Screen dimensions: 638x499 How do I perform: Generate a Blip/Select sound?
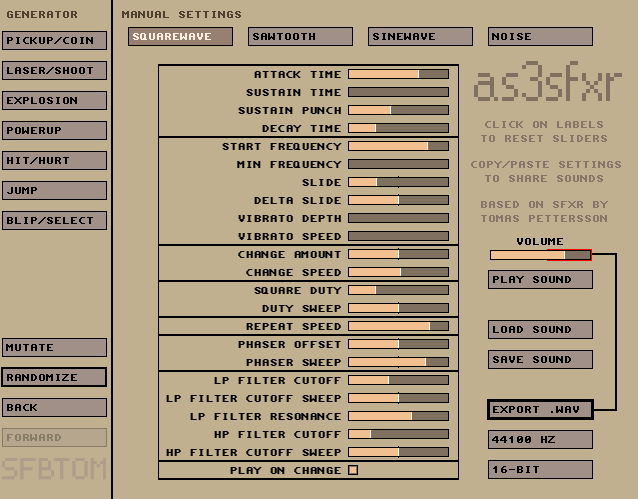[55, 221]
